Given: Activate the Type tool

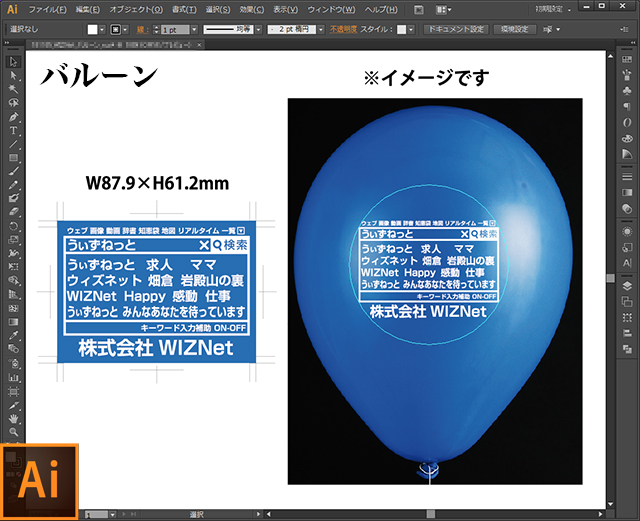Looking at the screenshot, I should click(x=13, y=130).
